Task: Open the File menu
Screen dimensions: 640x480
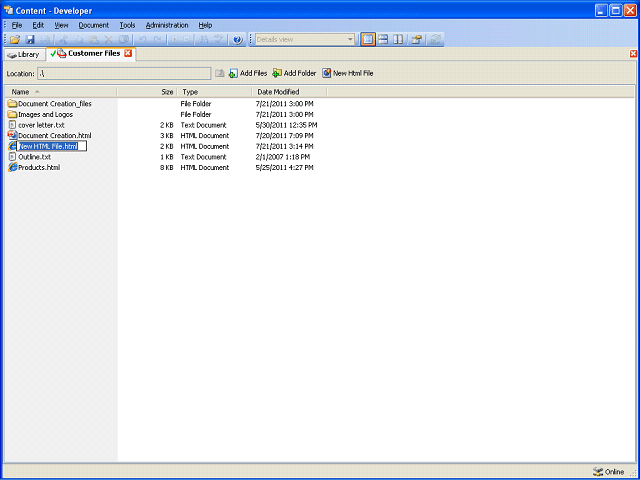Action: tap(17, 25)
